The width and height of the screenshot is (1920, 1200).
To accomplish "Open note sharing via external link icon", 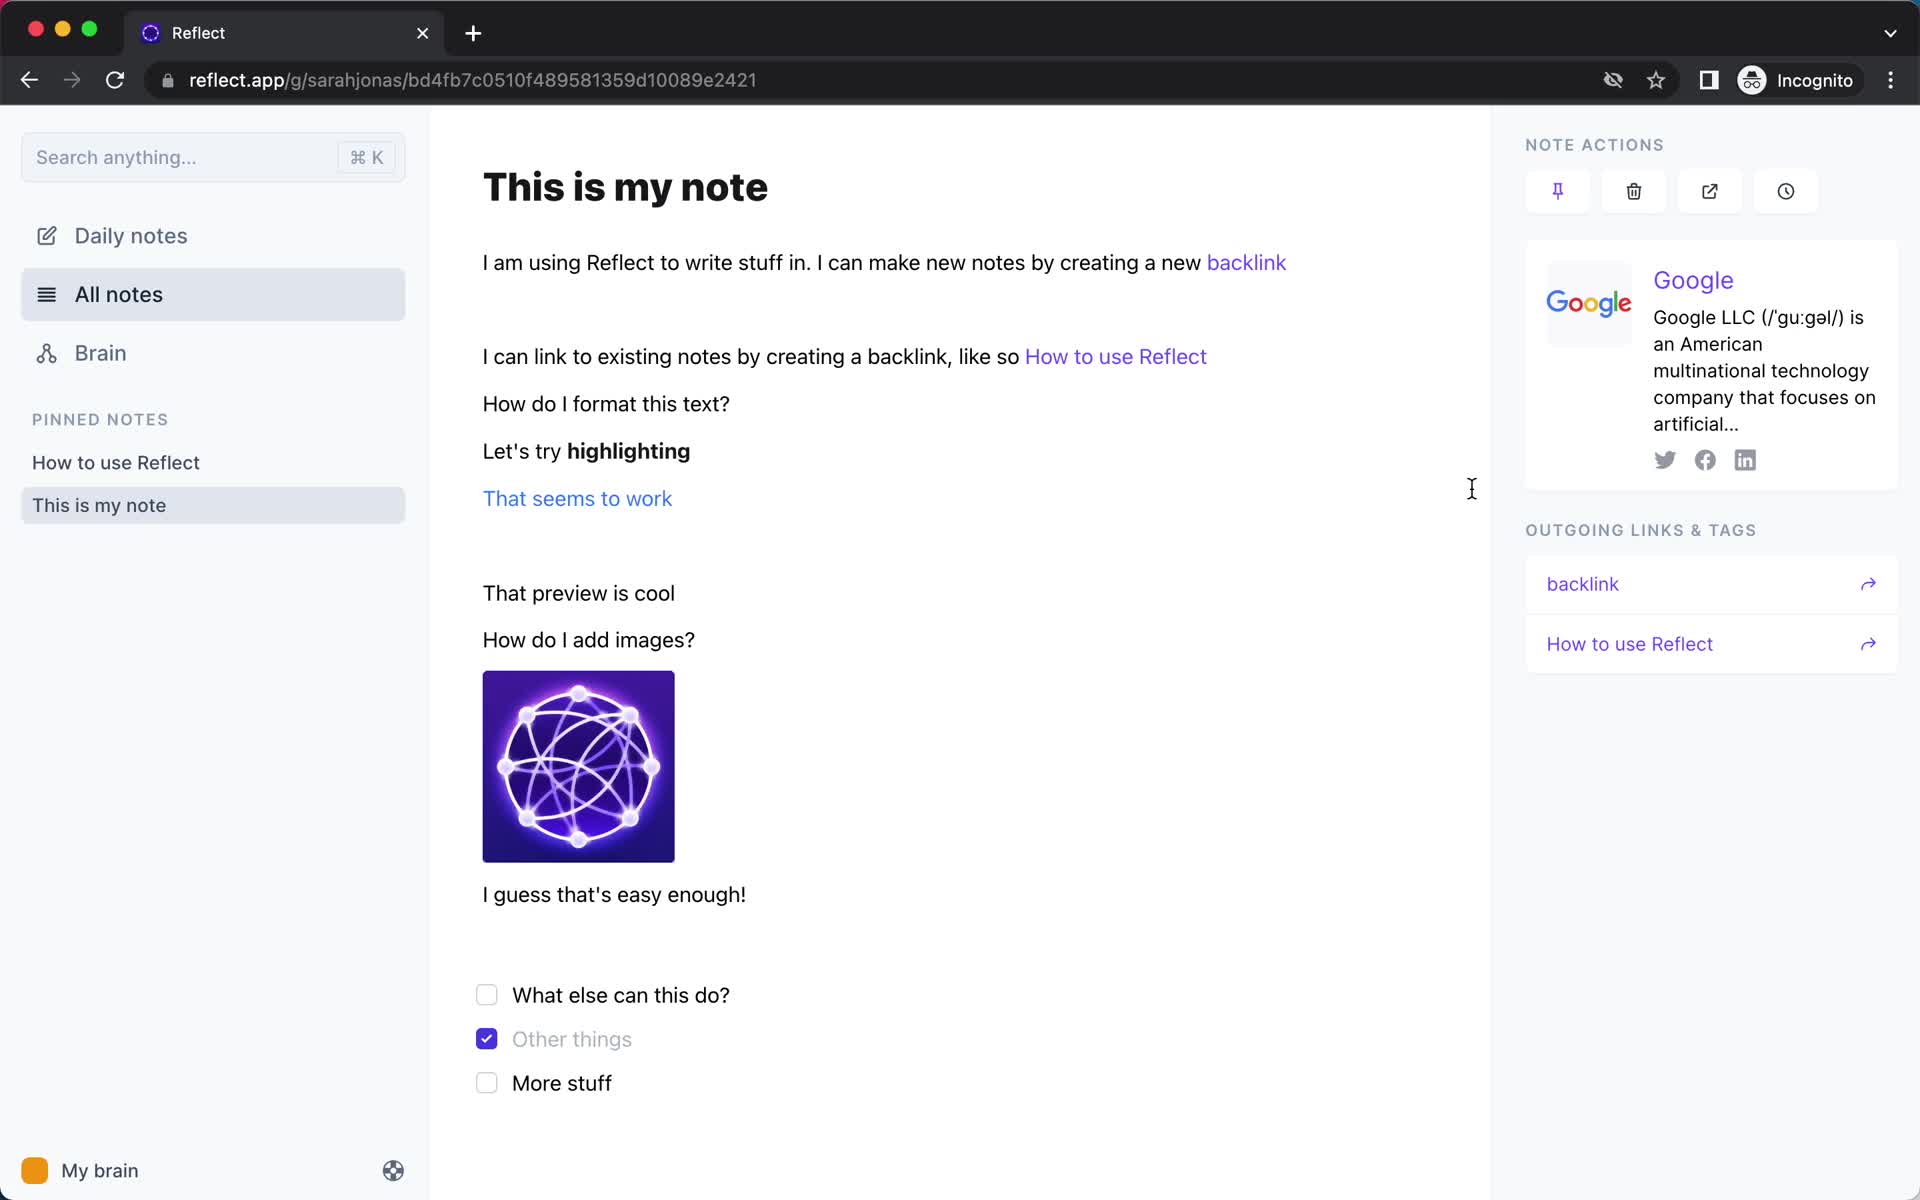I will pos(1709,191).
